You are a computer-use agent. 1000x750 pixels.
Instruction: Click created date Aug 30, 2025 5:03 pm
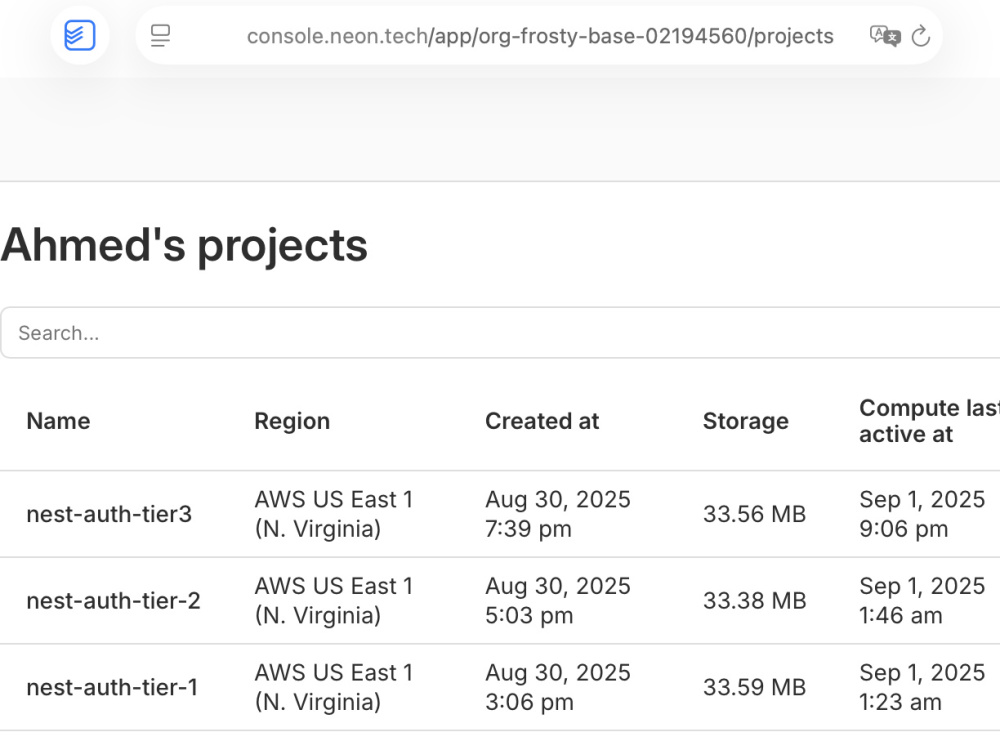(x=557, y=601)
